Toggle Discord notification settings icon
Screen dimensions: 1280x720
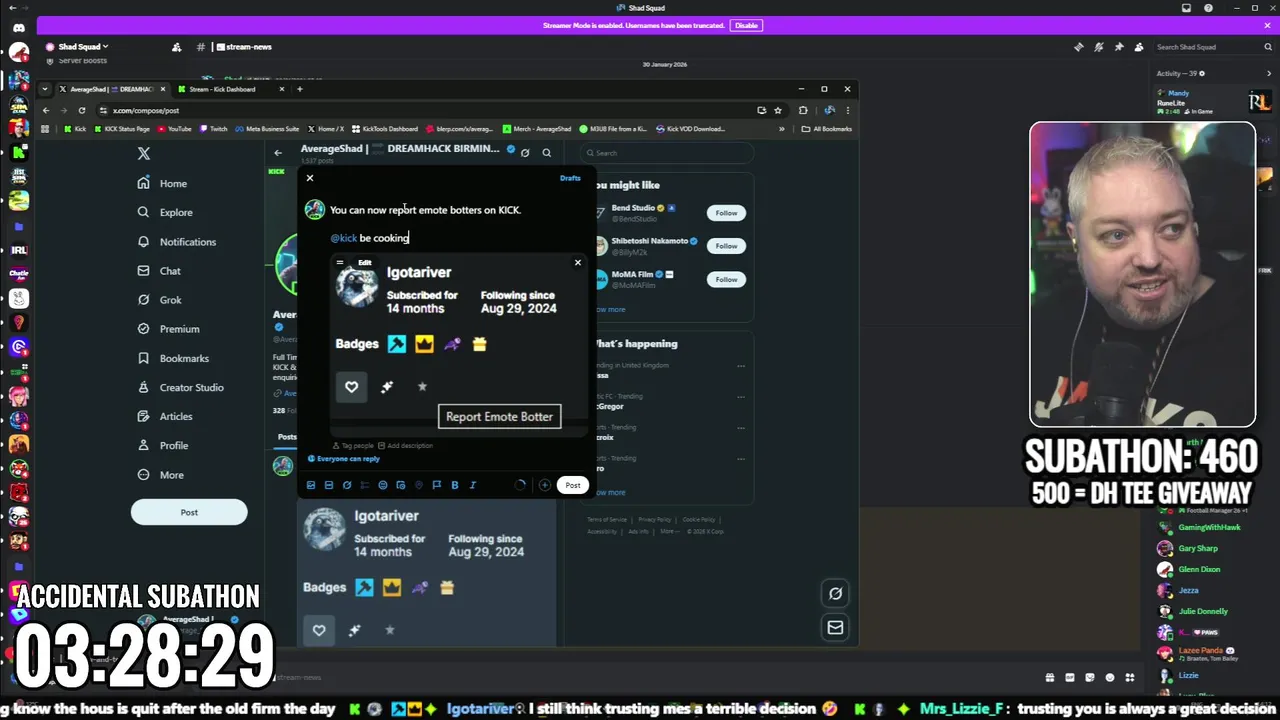tap(1098, 47)
